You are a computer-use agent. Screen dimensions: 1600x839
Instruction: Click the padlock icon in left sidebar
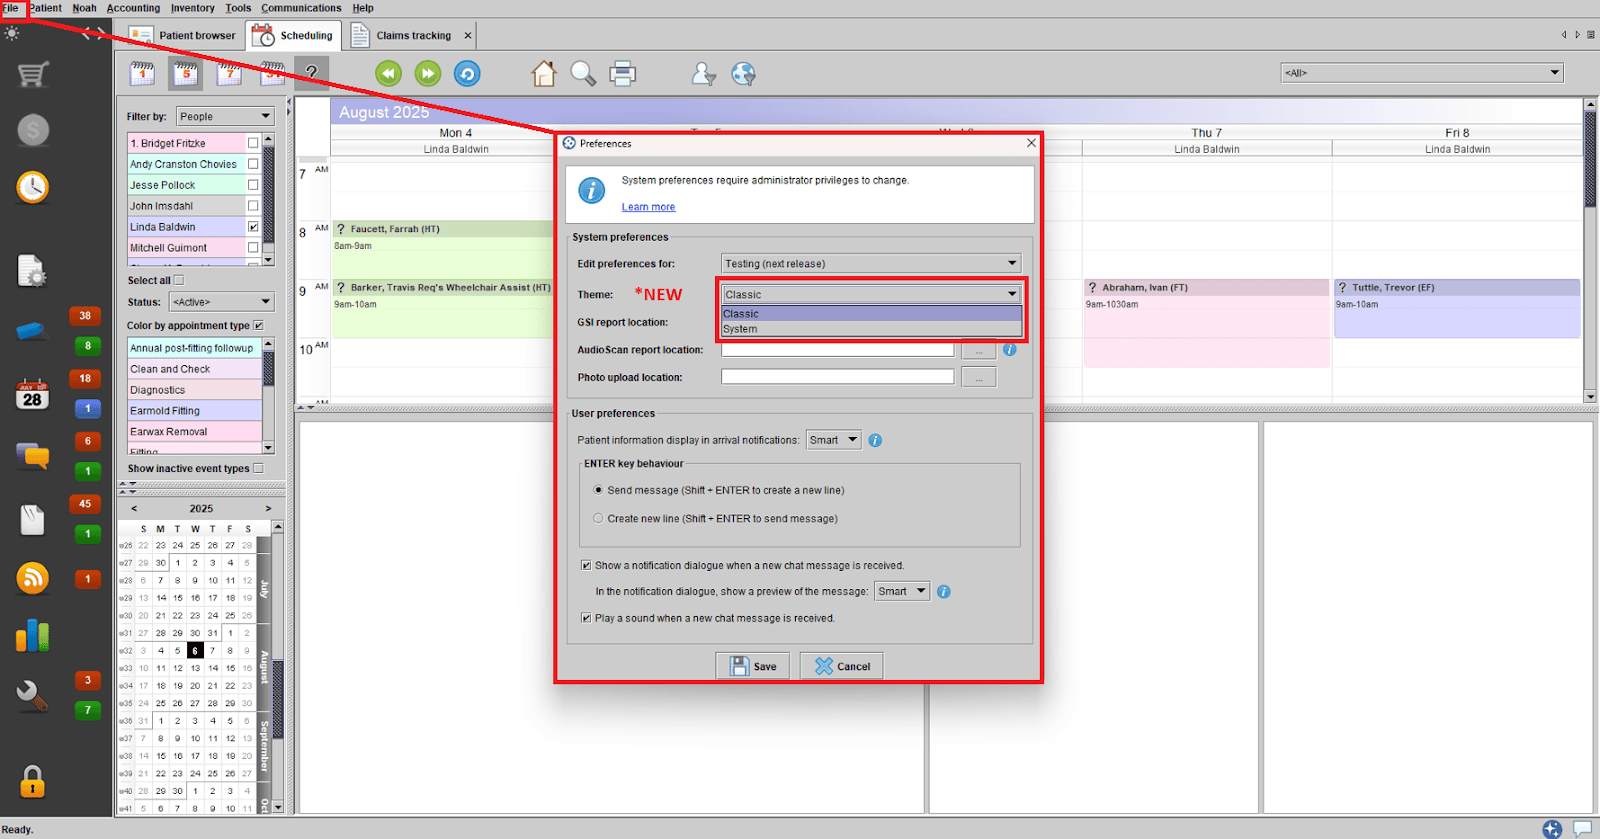point(32,781)
